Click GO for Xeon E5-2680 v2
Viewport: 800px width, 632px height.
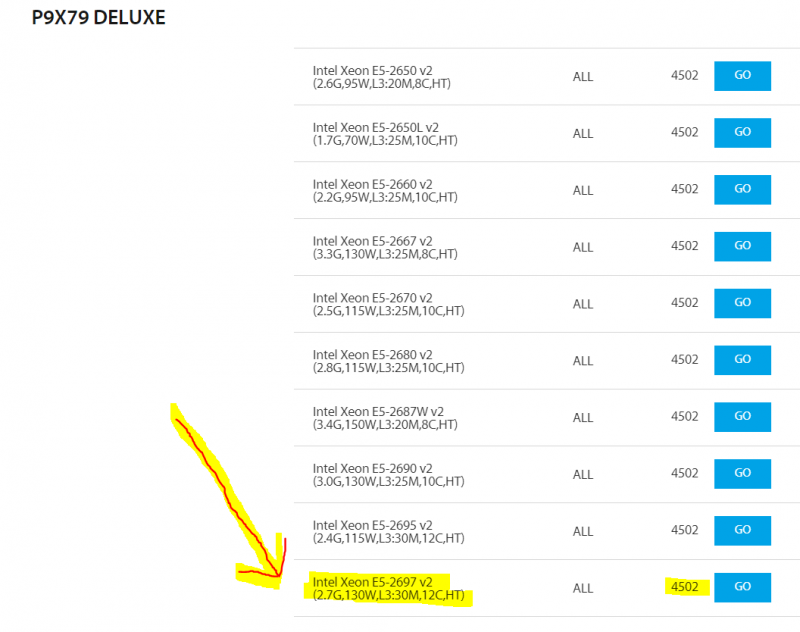pyautogui.click(x=742, y=360)
